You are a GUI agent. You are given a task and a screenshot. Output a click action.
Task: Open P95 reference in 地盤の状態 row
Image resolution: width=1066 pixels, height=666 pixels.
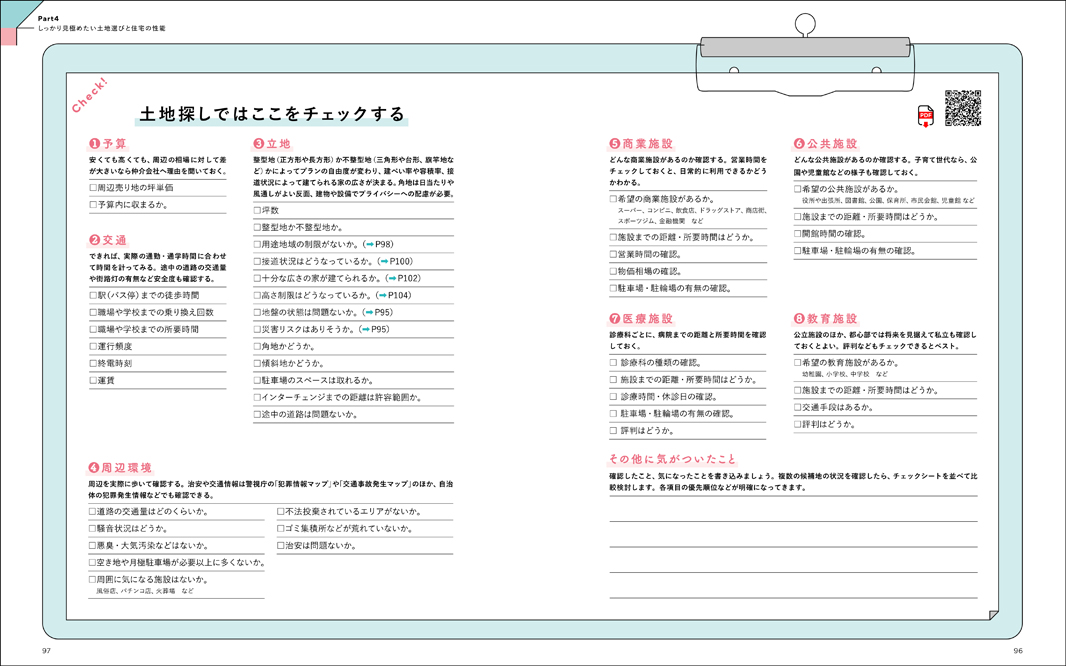[x=379, y=313]
